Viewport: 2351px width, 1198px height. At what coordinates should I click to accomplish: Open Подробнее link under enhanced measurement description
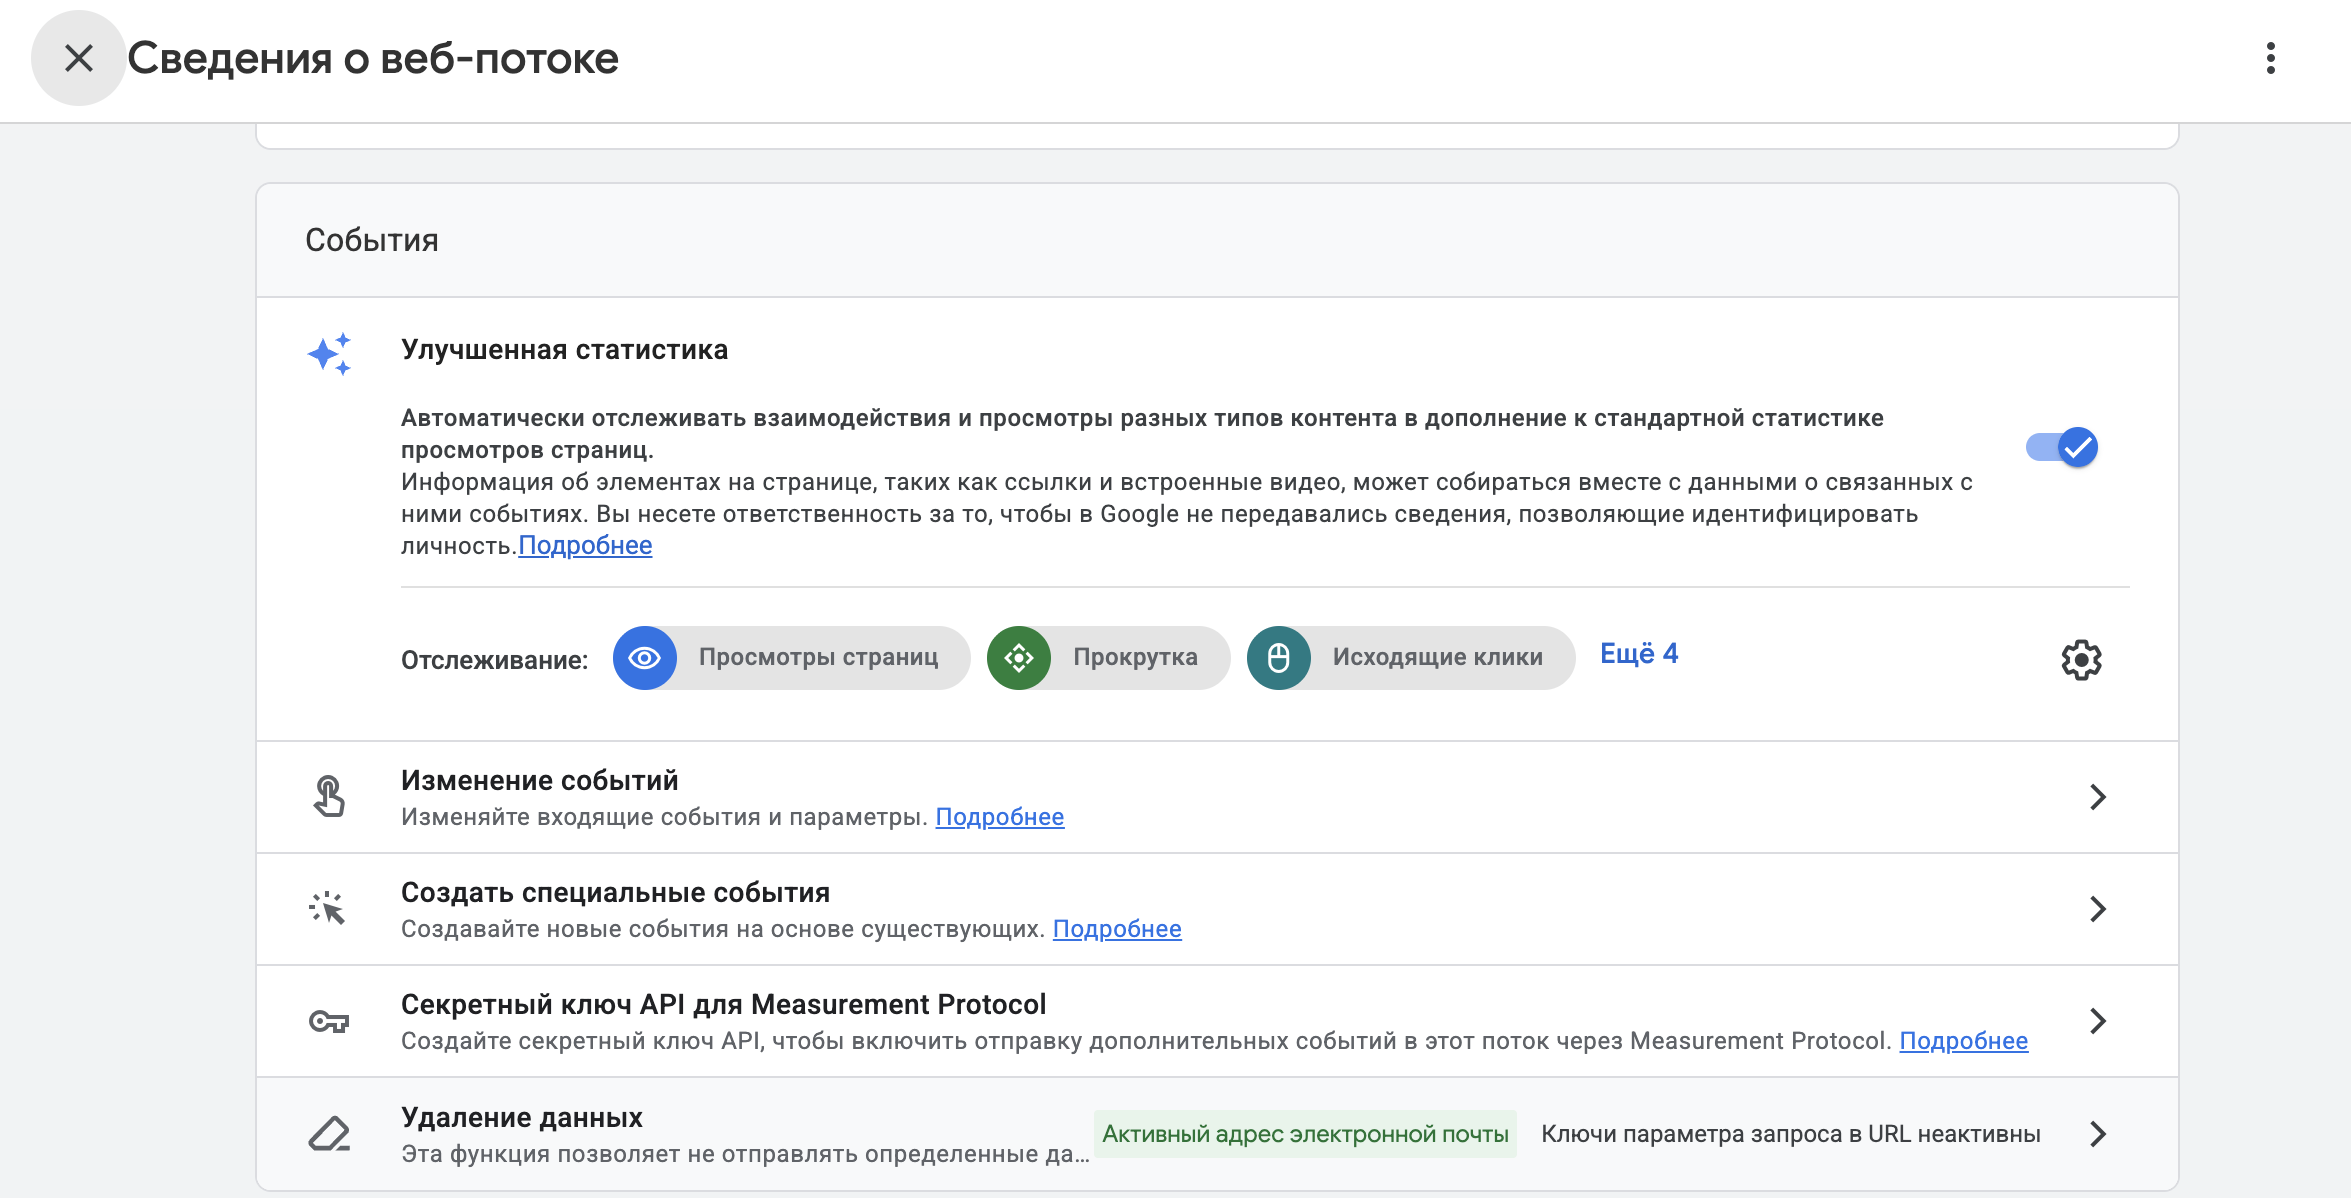[x=585, y=546]
